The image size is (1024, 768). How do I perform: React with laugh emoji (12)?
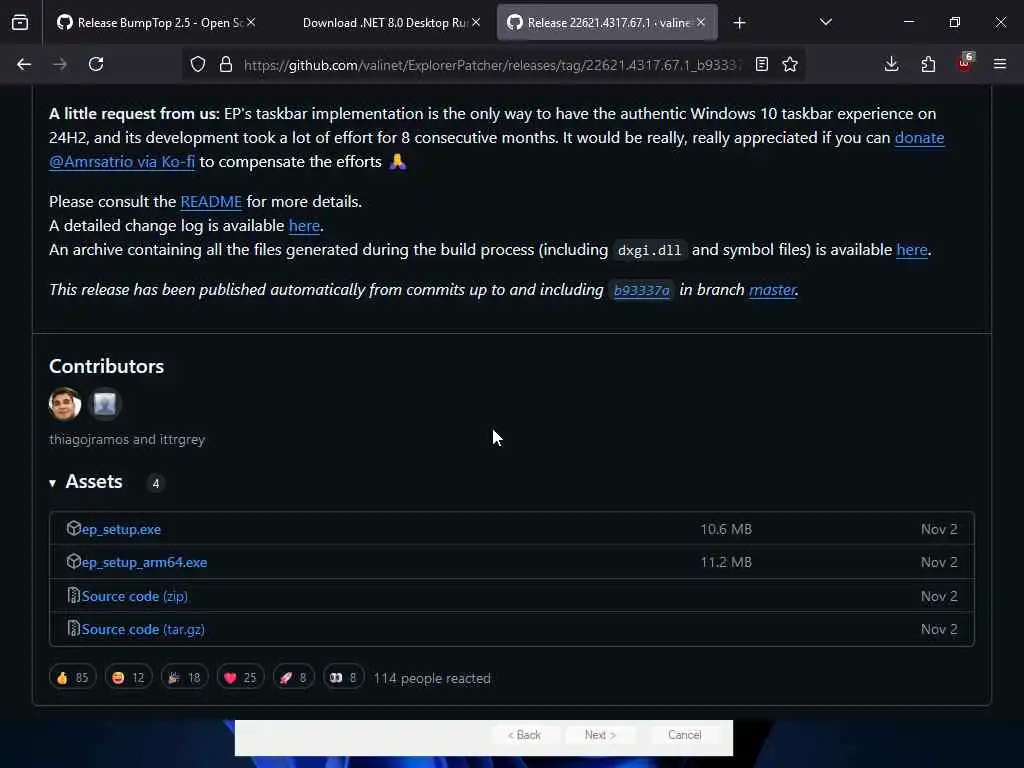coord(129,678)
